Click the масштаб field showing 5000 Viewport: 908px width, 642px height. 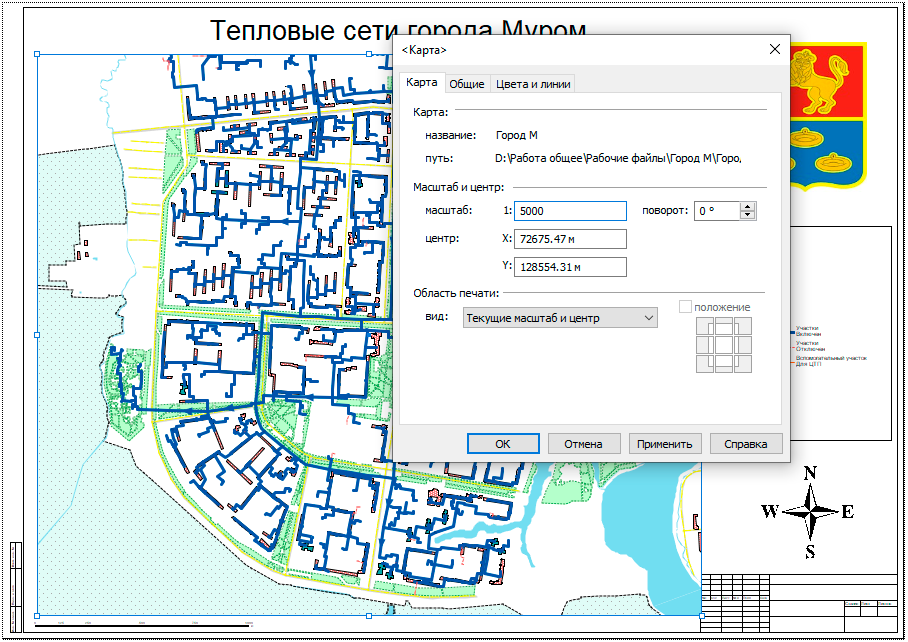tap(570, 211)
